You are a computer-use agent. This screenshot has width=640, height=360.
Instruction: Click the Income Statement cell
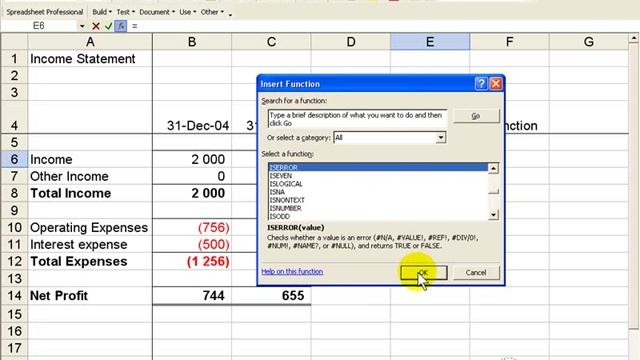pyautogui.click(x=90, y=59)
